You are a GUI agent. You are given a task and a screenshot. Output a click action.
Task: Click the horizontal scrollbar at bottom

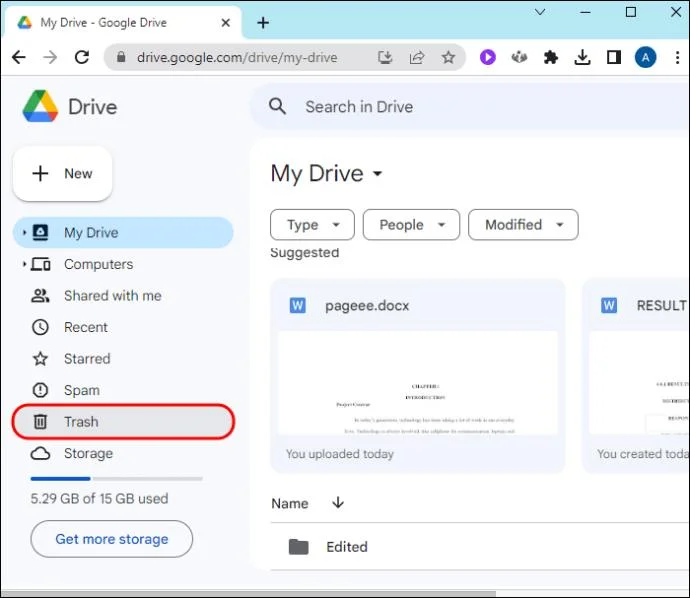(x=249, y=594)
